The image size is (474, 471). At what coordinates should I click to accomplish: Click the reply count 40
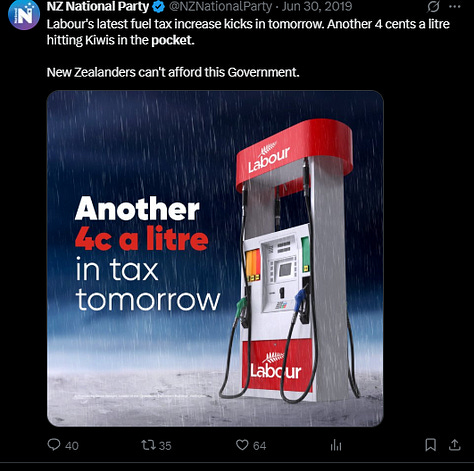72,446
